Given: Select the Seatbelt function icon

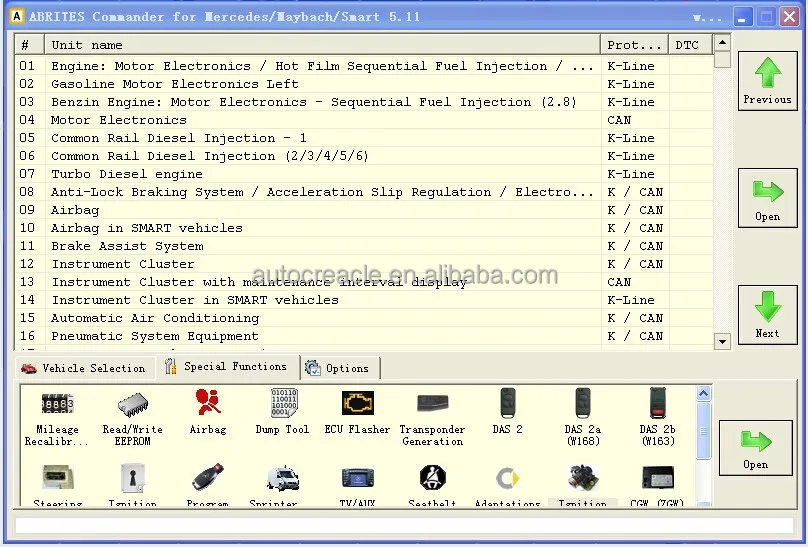Looking at the screenshot, I should point(432,484).
